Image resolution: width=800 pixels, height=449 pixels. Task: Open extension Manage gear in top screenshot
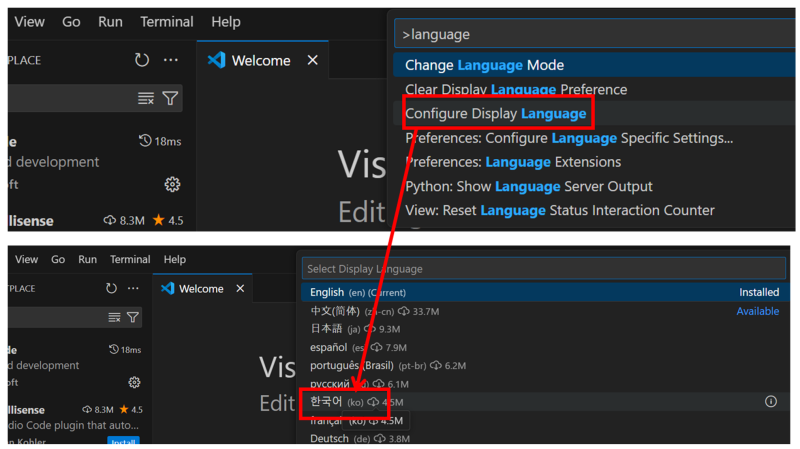[x=172, y=184]
